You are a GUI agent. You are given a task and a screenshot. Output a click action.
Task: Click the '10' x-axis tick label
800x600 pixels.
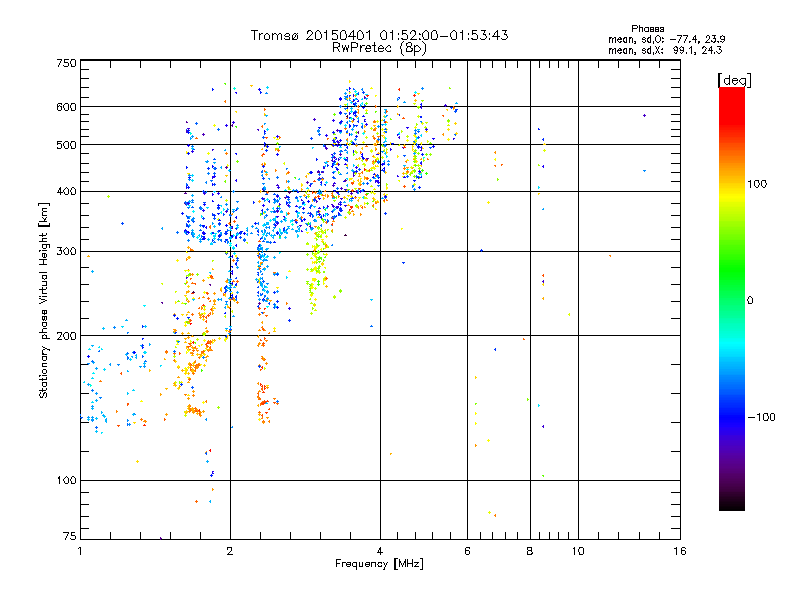point(578,551)
